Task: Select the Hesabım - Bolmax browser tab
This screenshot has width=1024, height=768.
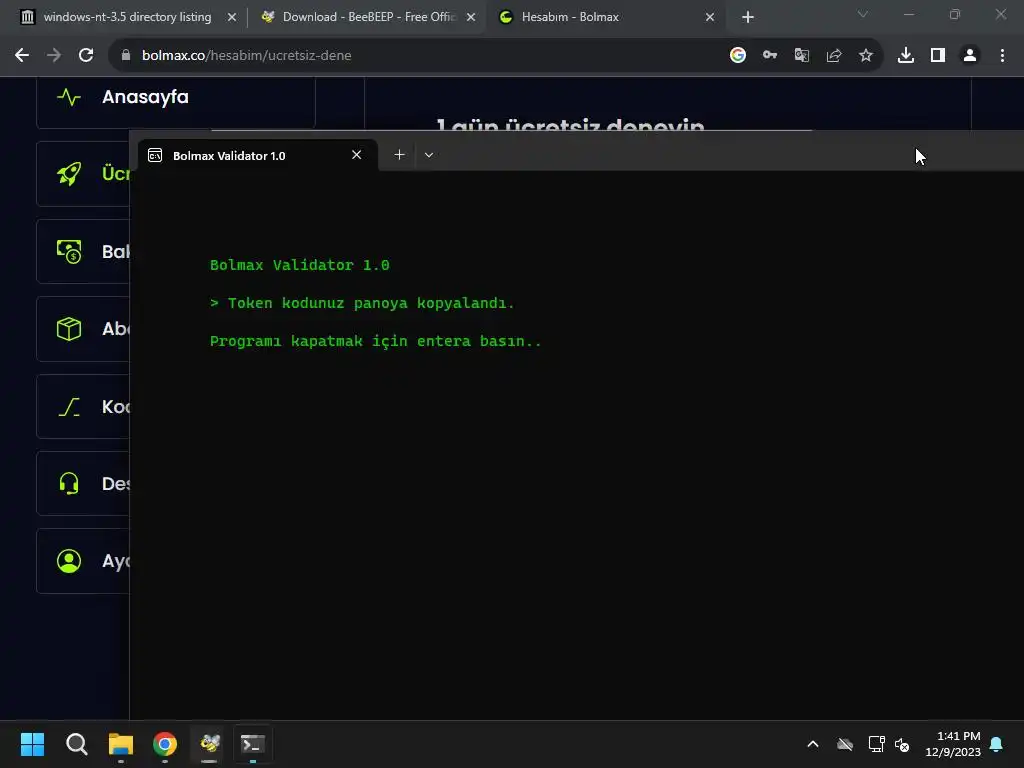Action: click(607, 17)
